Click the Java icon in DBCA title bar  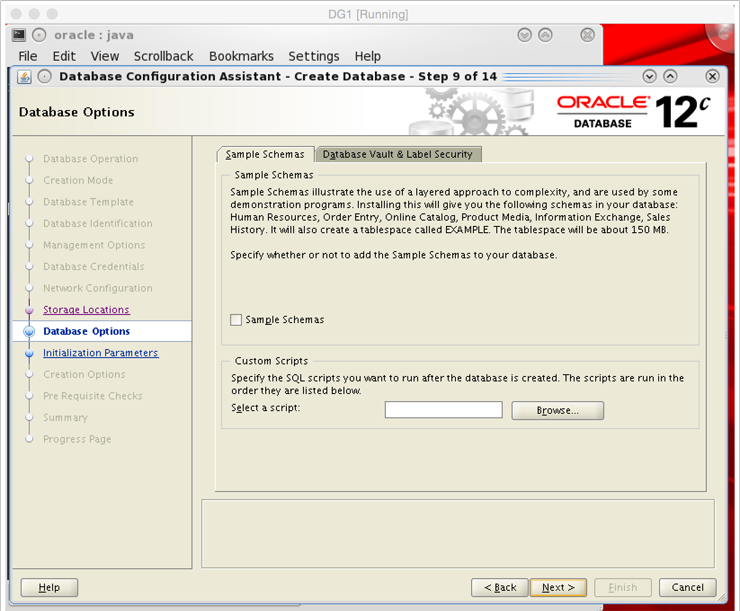point(24,76)
